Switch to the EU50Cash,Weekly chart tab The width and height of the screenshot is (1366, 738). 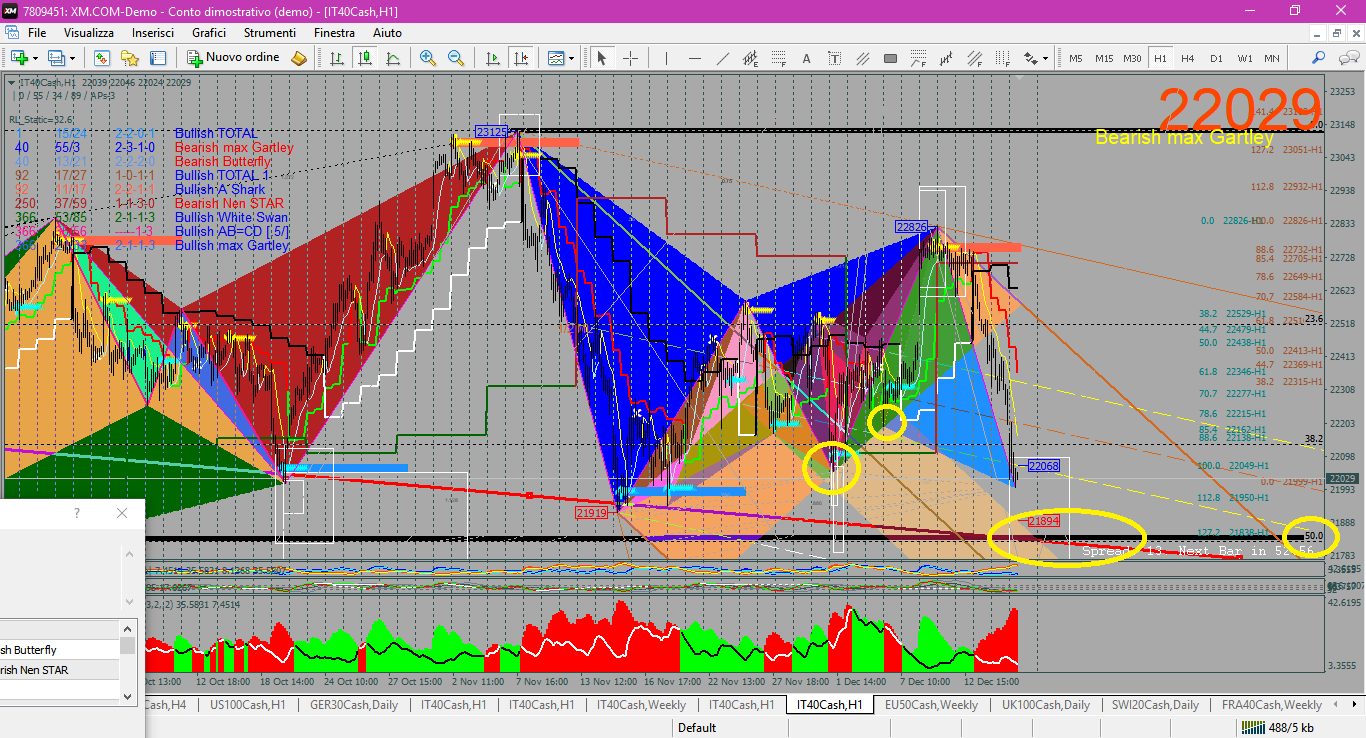(931, 705)
